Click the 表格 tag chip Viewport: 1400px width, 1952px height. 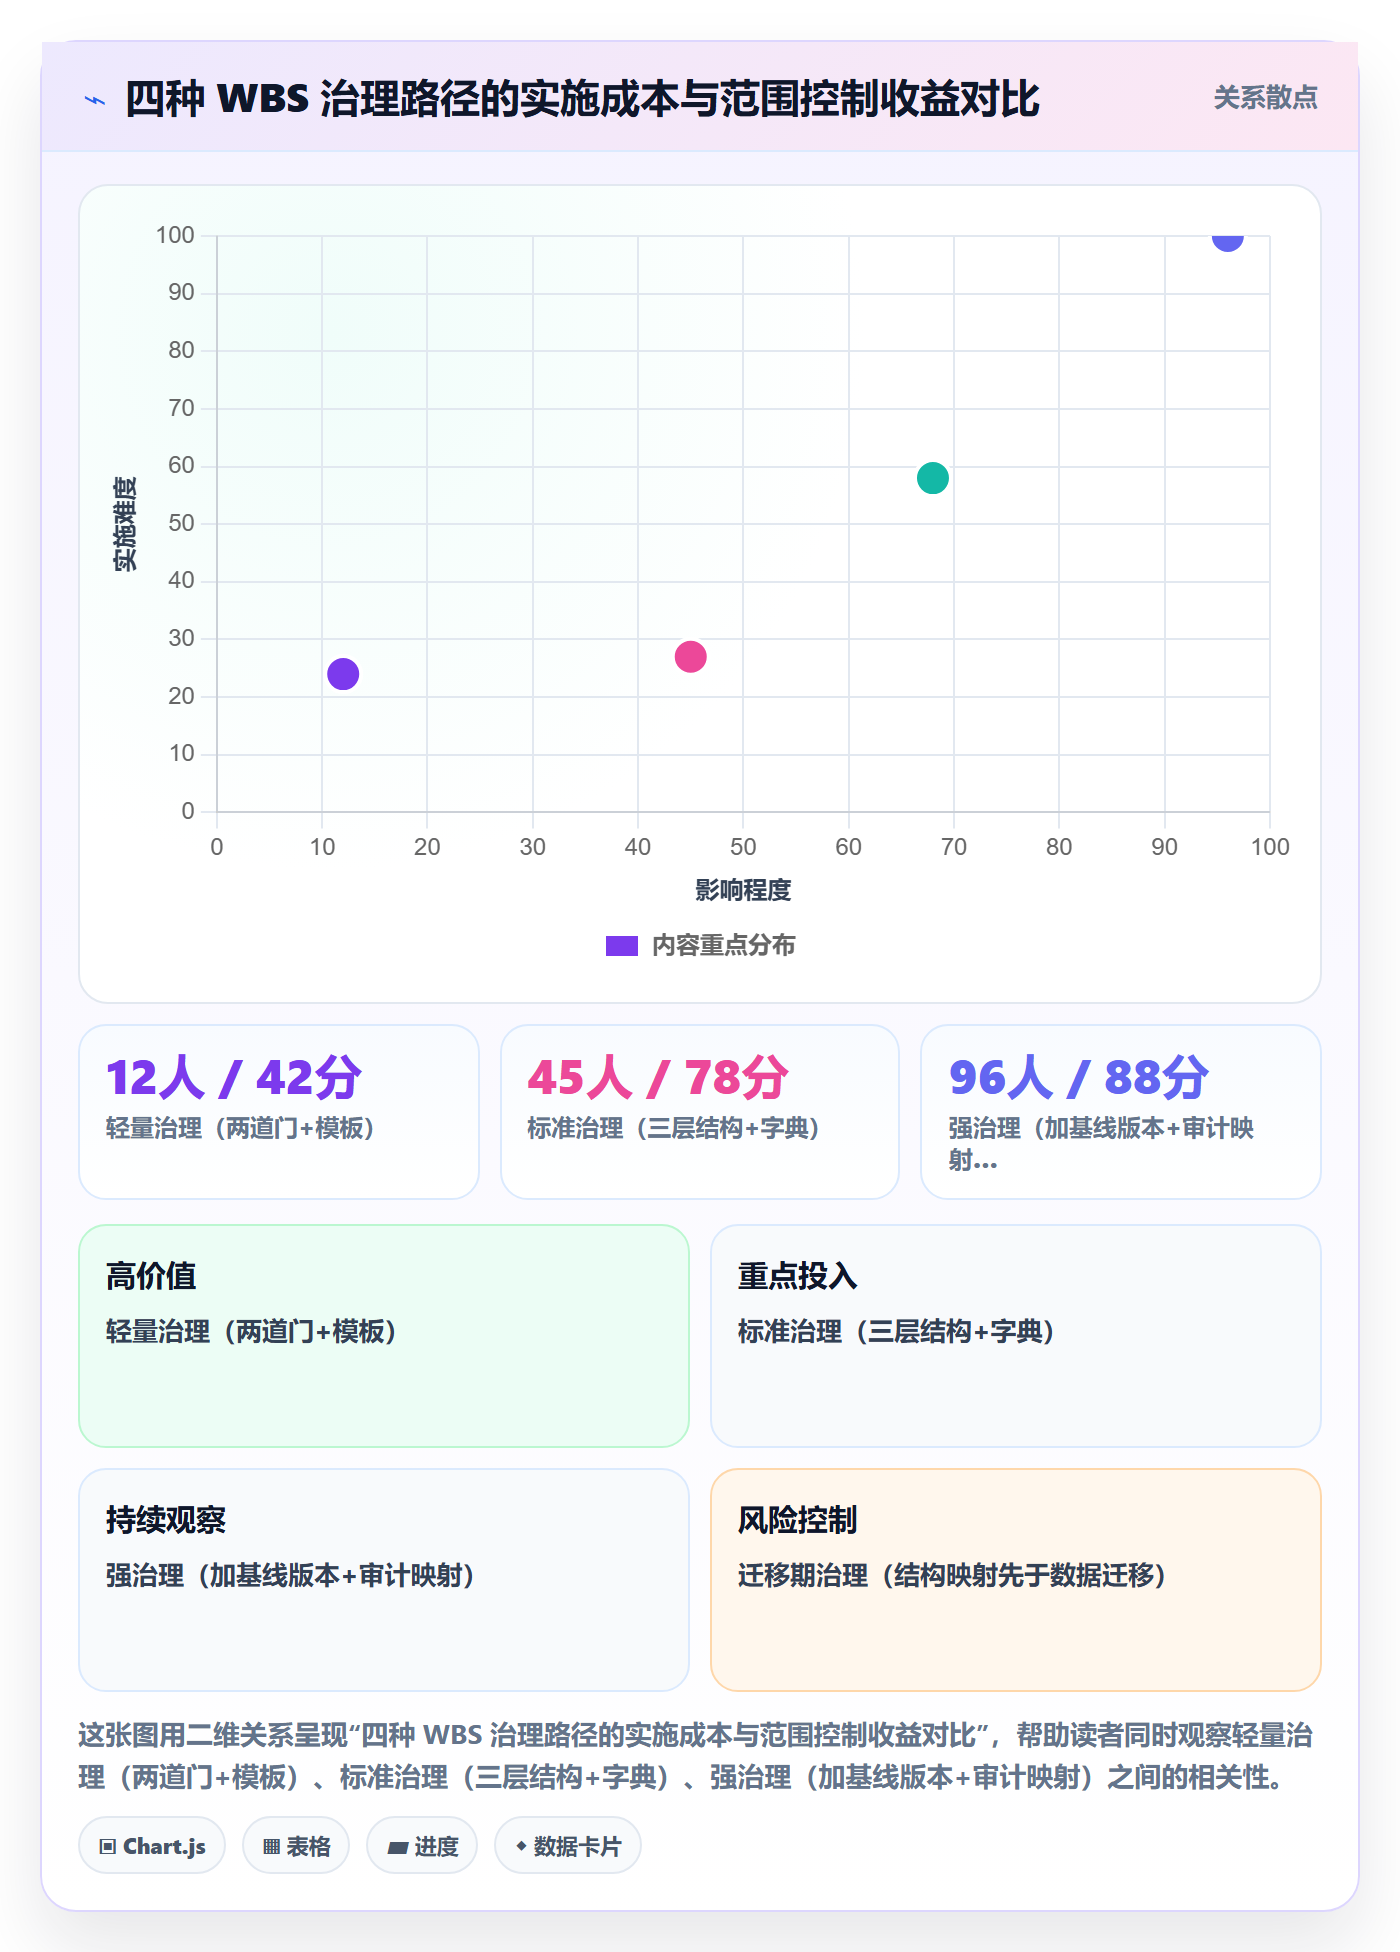(x=296, y=1846)
